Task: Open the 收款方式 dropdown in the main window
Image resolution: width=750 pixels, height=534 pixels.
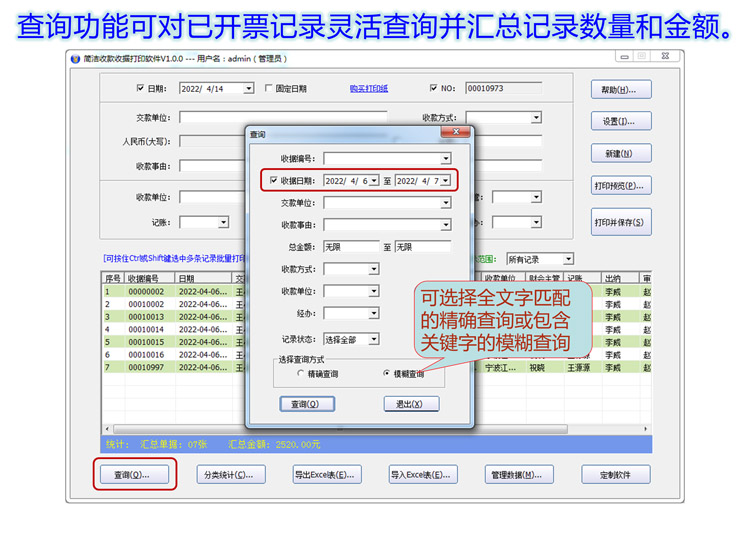Action: 536,117
